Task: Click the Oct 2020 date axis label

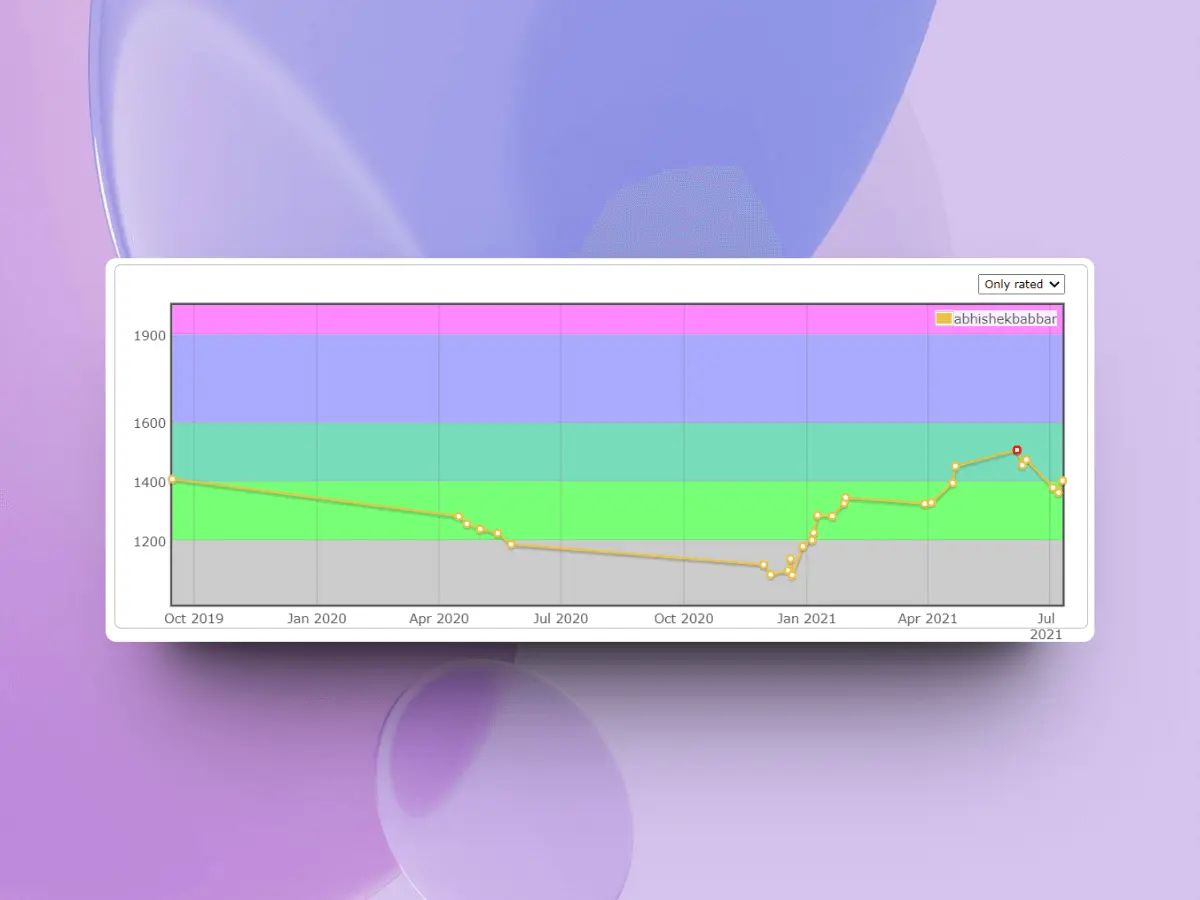Action: pos(683,618)
